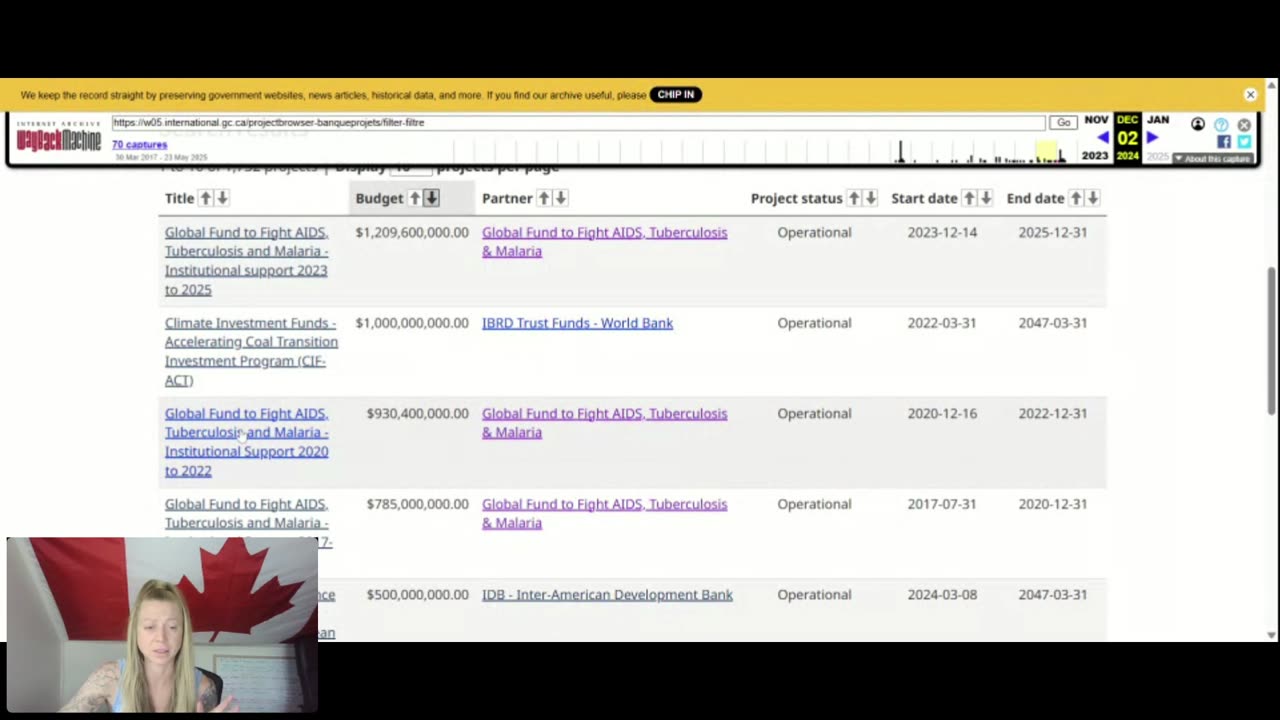The width and height of the screenshot is (1280, 720).
Task: Share capture on Twitter
Action: point(1244,141)
